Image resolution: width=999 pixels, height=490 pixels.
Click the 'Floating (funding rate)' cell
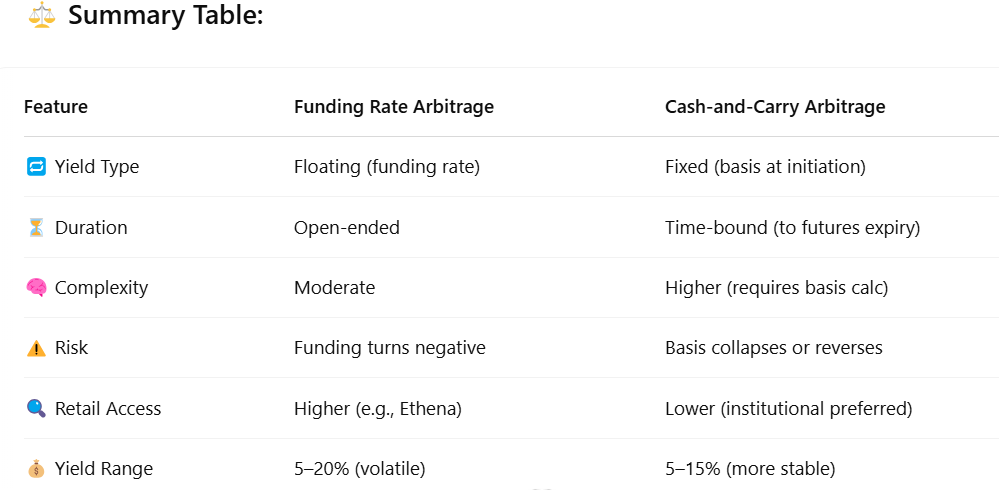[387, 167]
